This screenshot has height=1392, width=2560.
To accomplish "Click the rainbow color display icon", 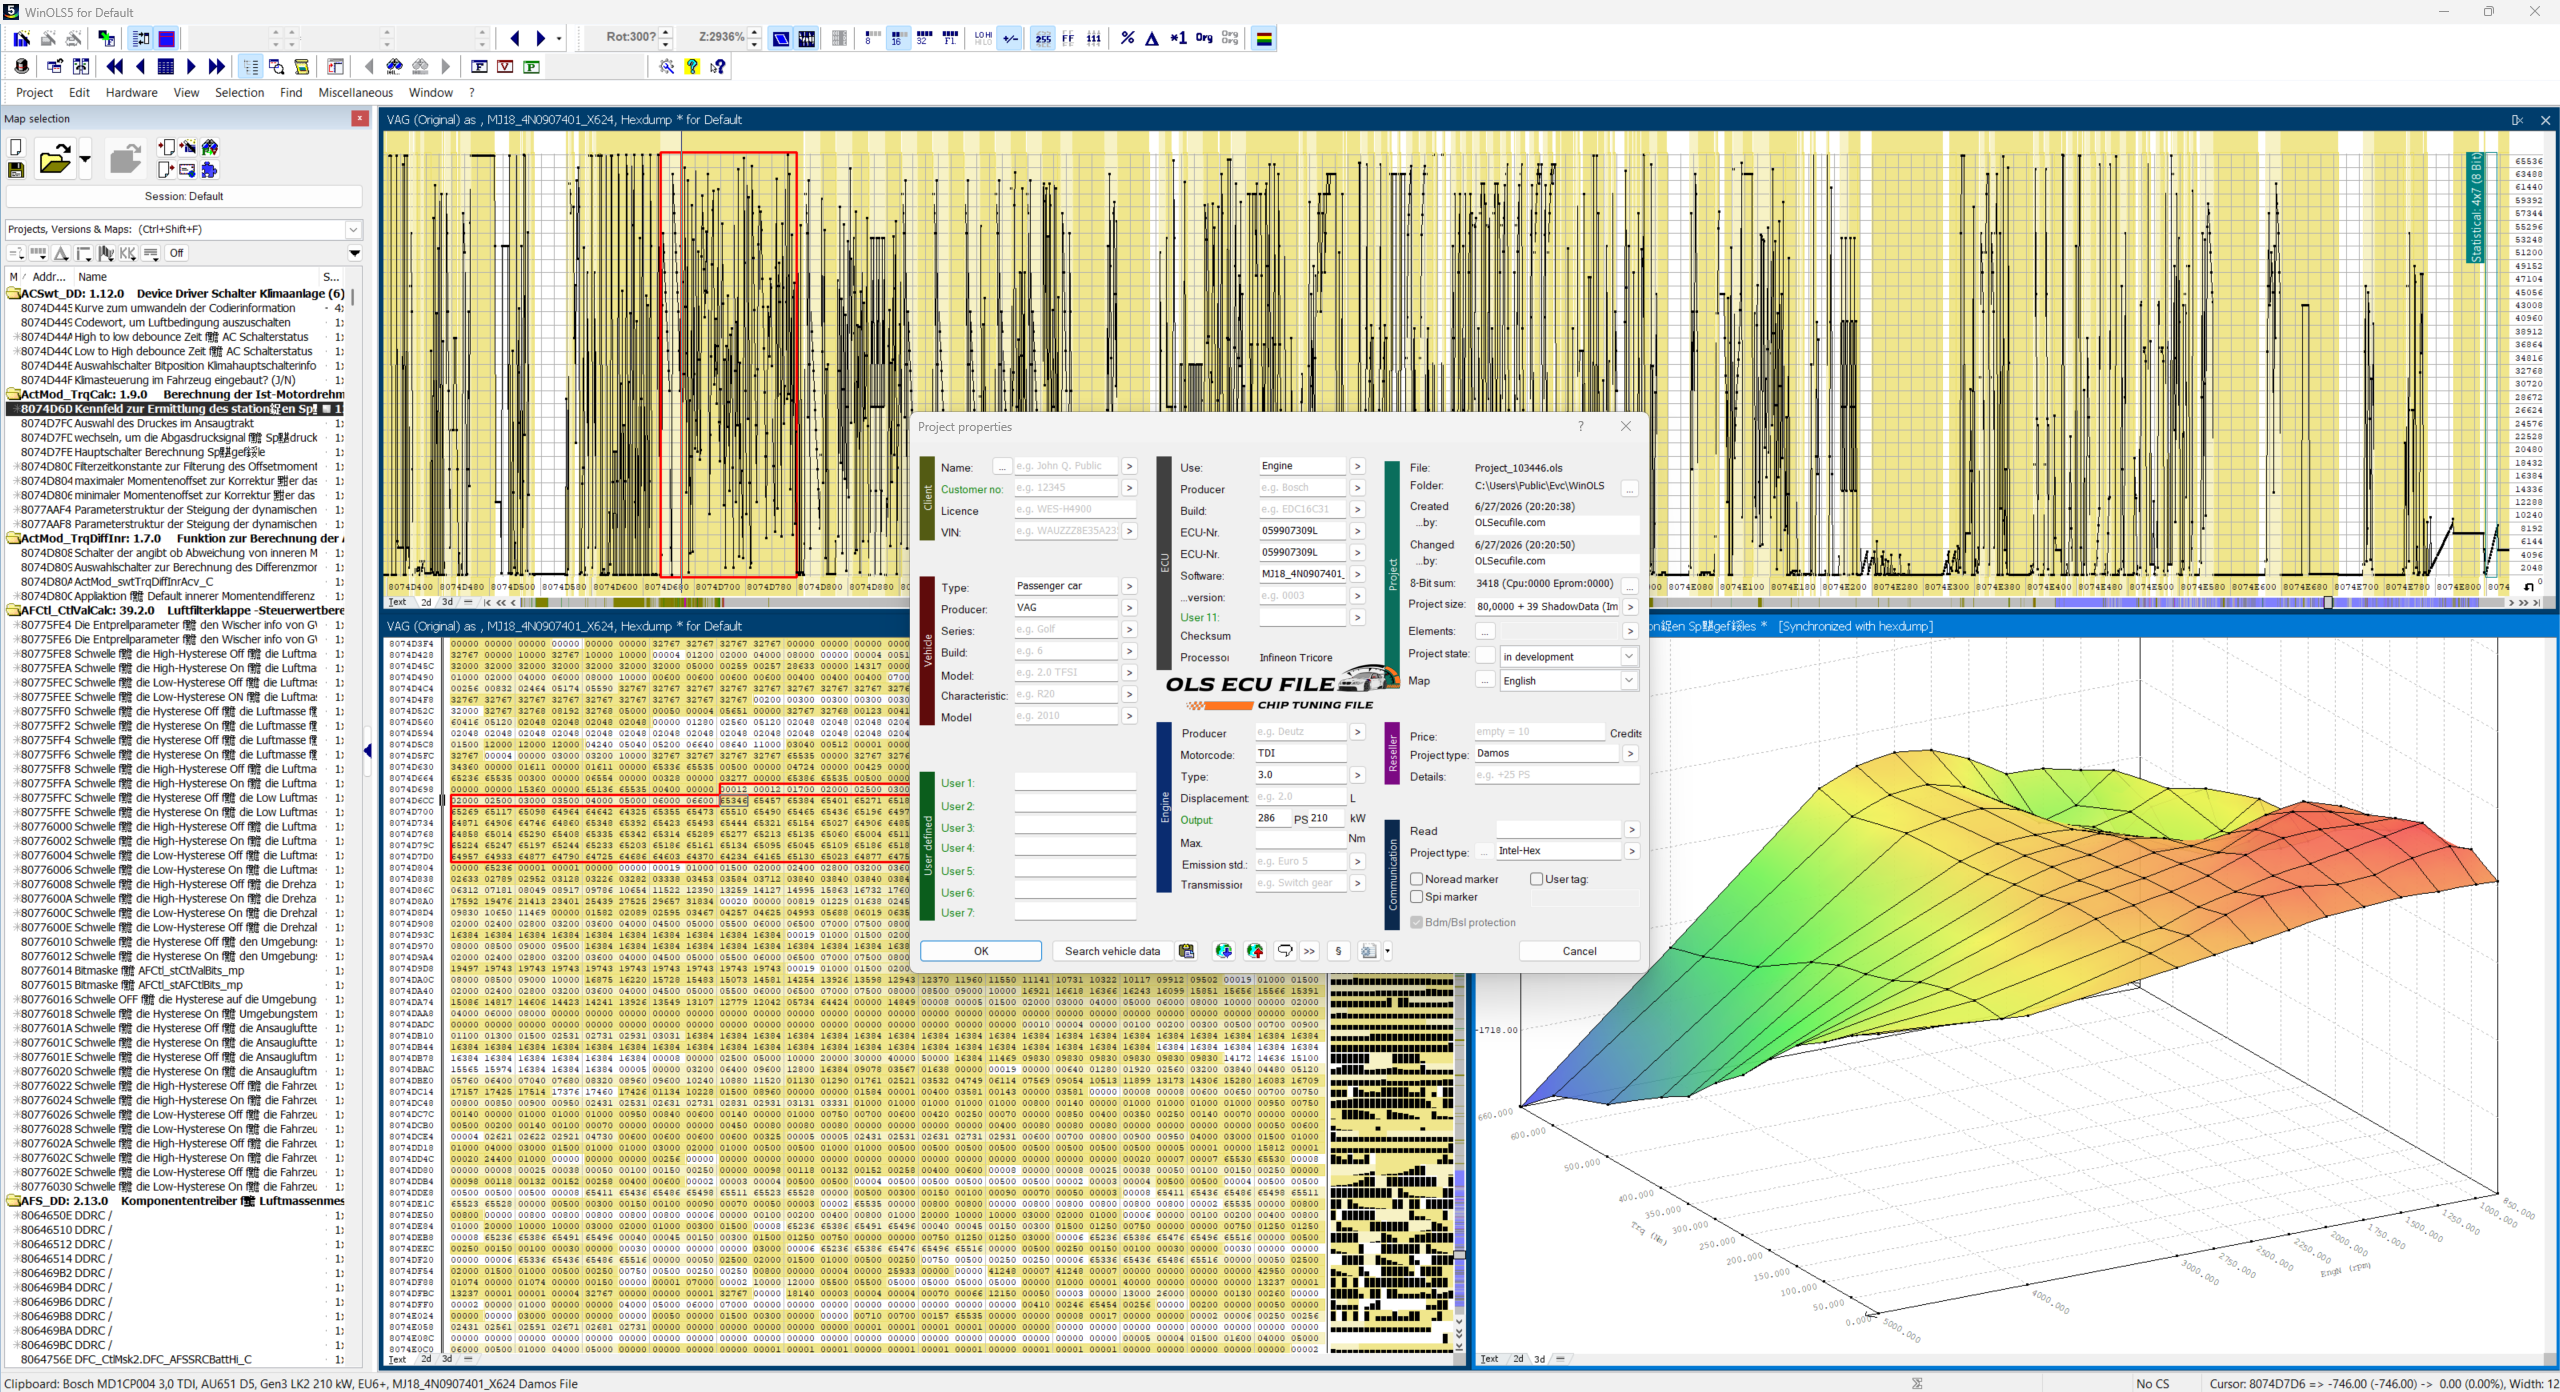I will (x=1264, y=38).
